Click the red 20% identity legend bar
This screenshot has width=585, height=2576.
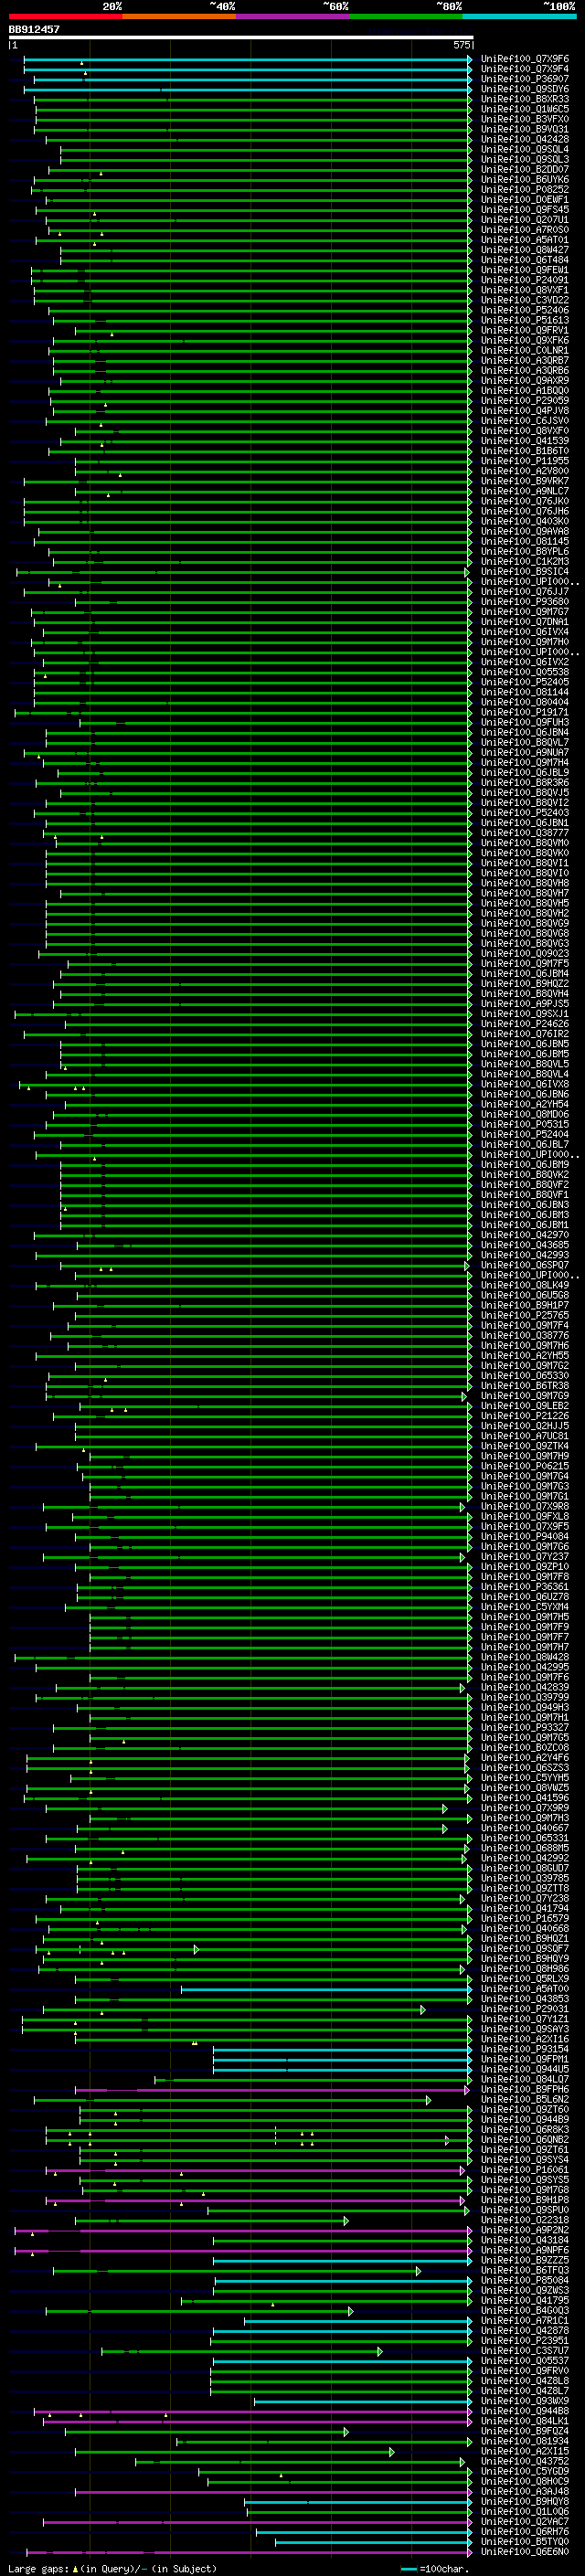tap(65, 16)
